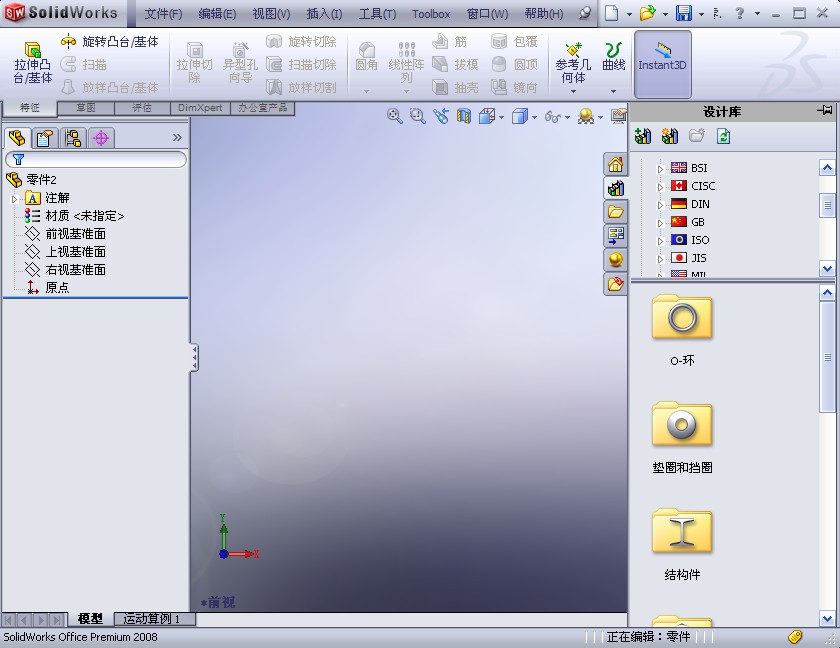Open the 异型孔向导 Hole Wizard
Viewport: 840px width, 648px height.
click(x=239, y=64)
